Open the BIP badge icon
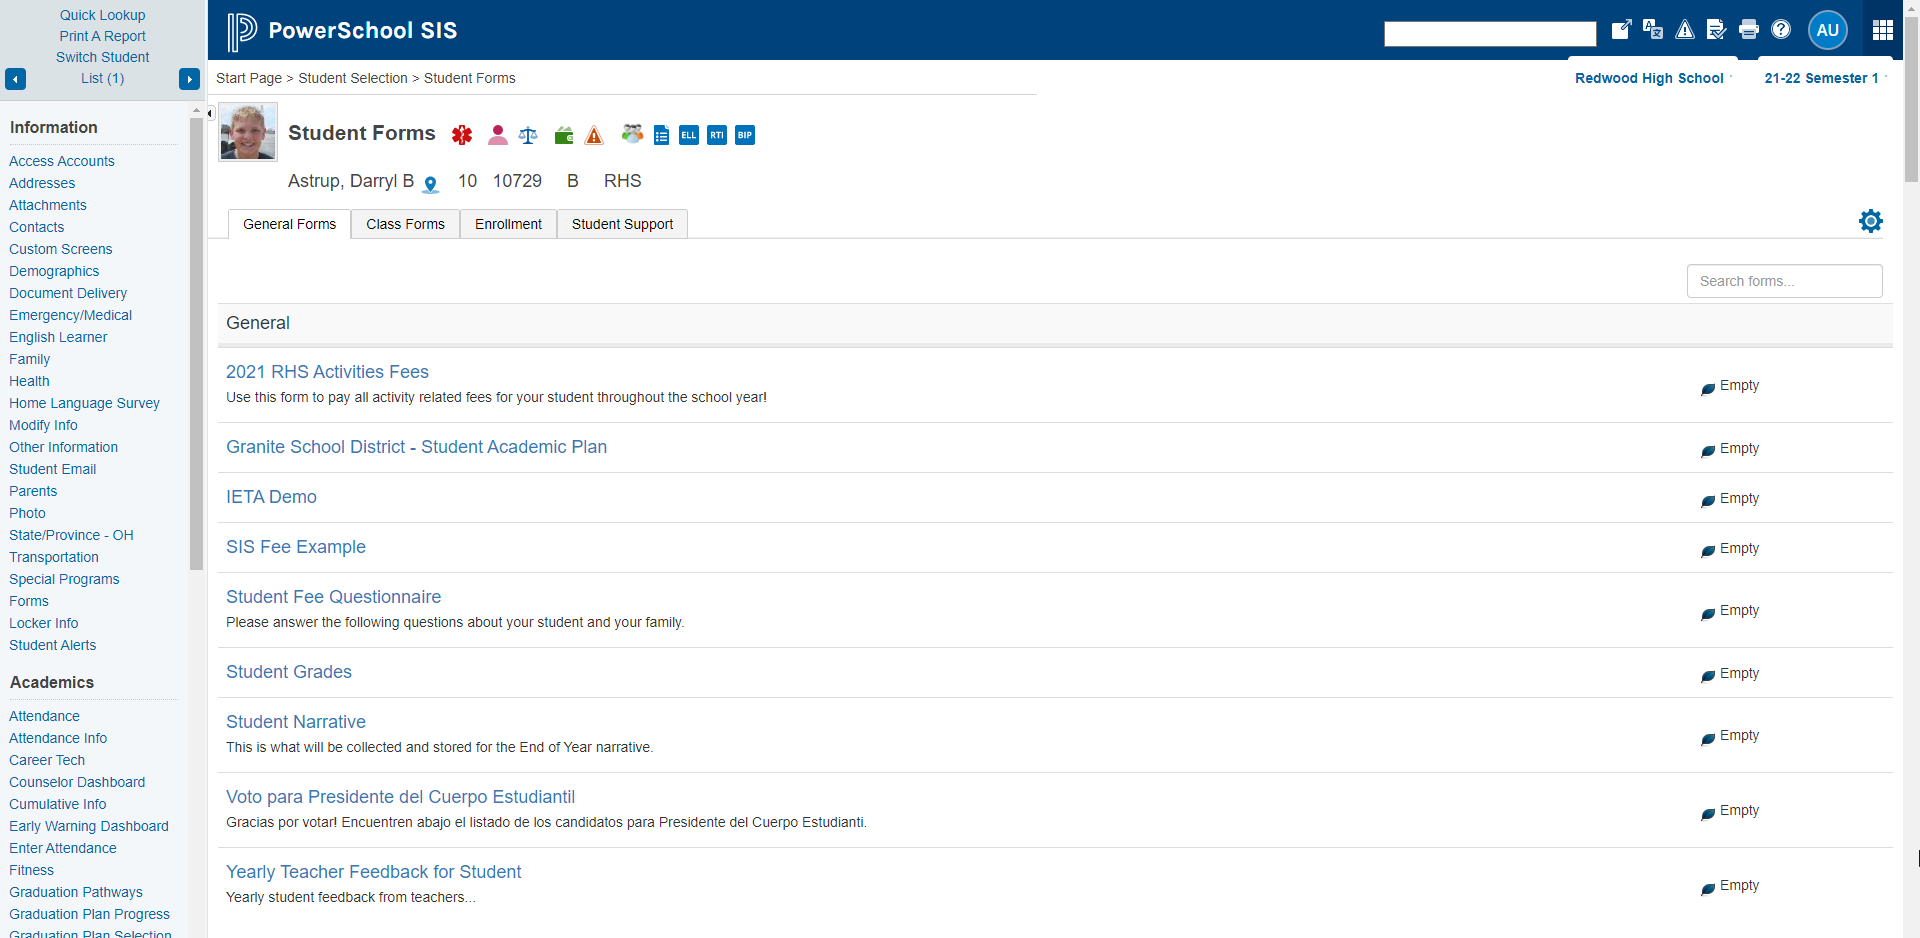The height and width of the screenshot is (938, 1920). click(745, 135)
